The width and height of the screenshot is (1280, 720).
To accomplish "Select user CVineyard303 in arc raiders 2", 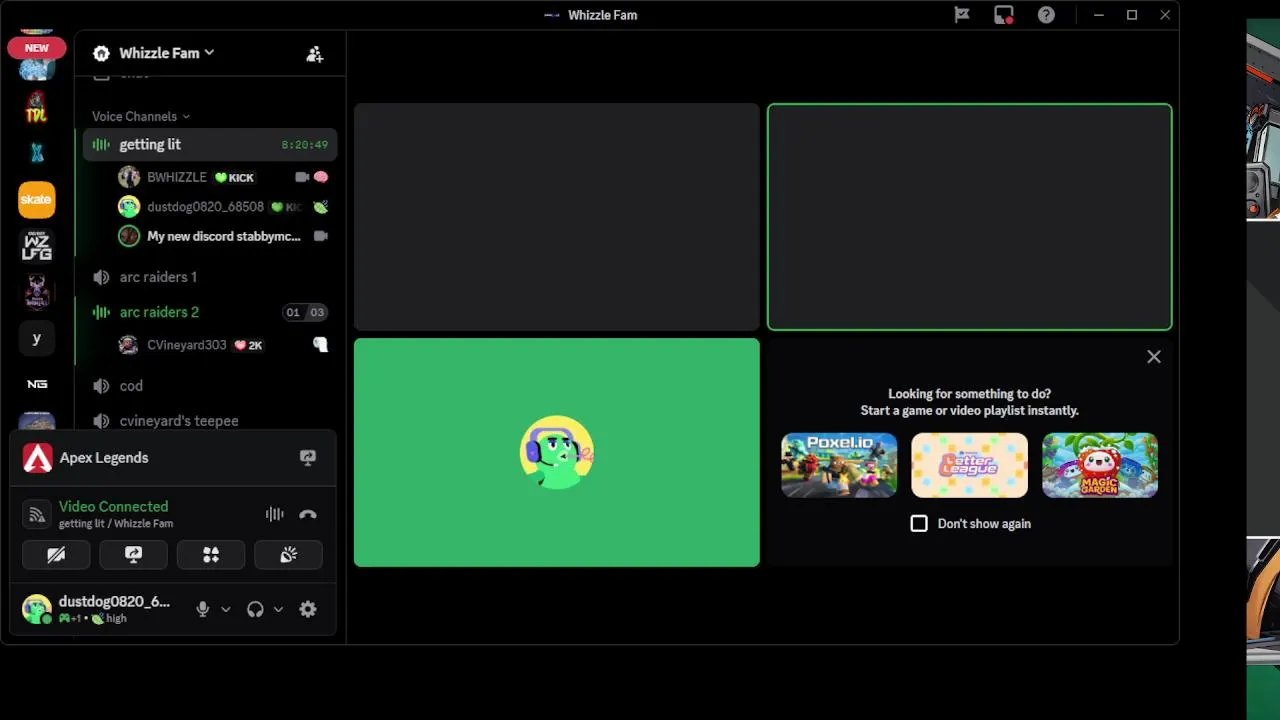I will (186, 345).
